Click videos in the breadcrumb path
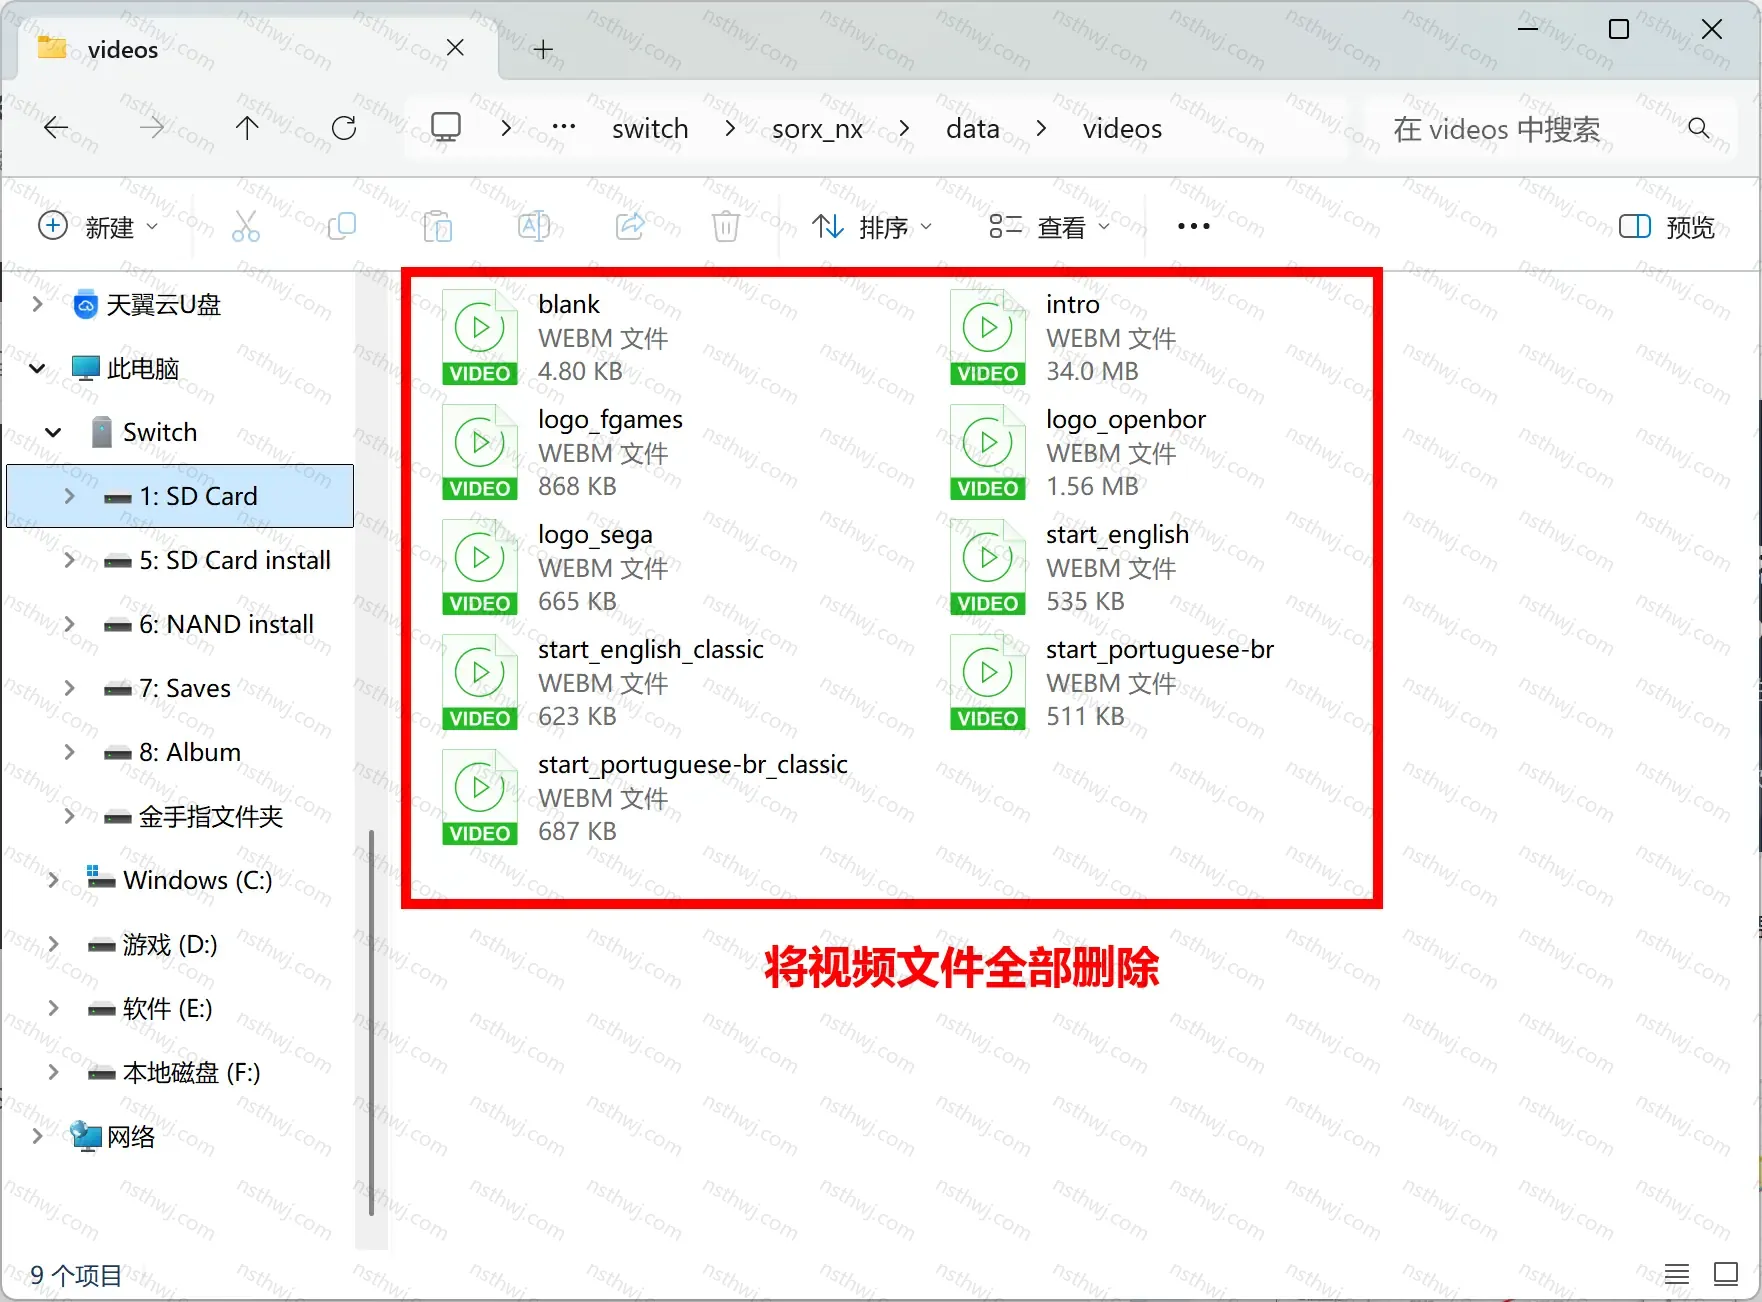Viewport: 1762px width, 1302px height. 1122,129
